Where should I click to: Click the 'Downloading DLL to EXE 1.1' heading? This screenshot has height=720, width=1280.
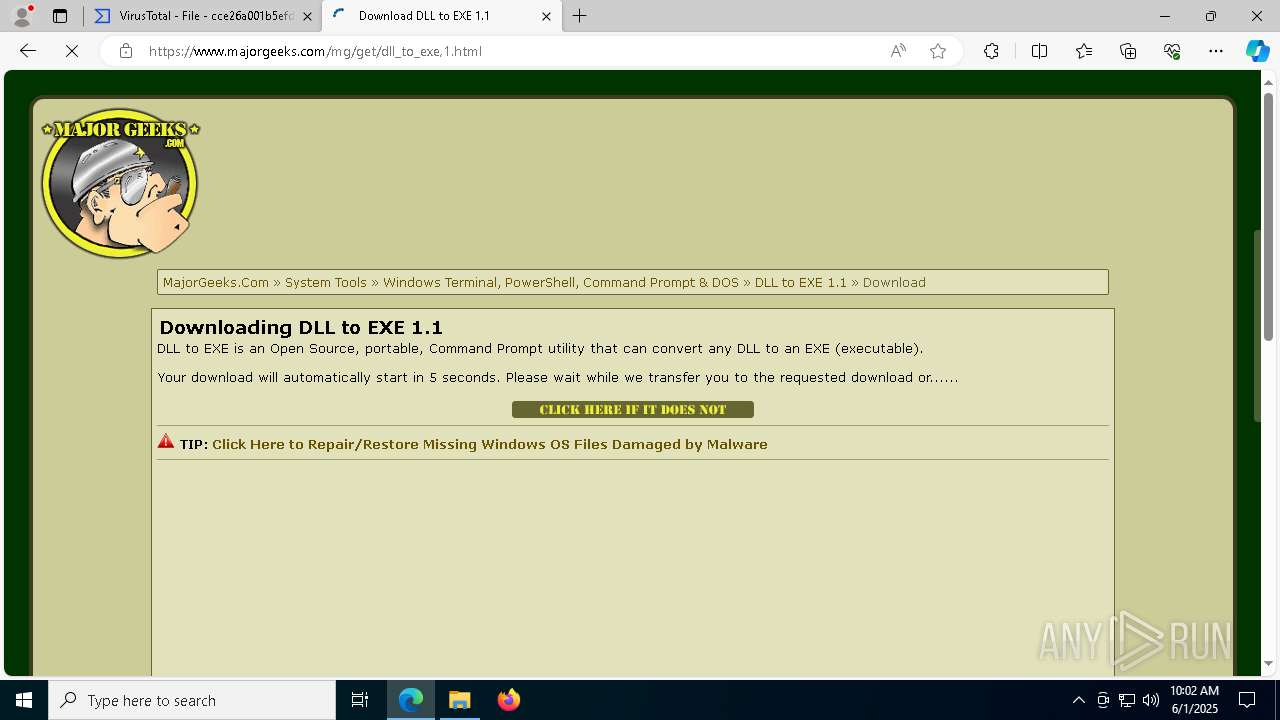tap(301, 327)
